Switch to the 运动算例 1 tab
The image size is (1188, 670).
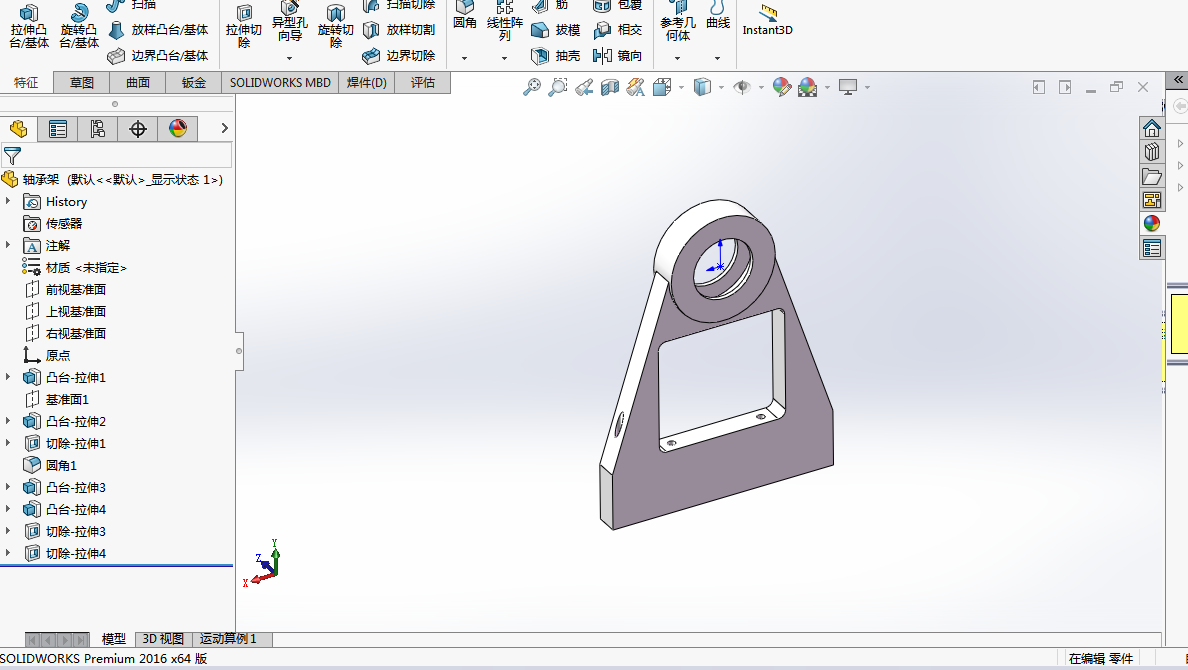tap(232, 639)
